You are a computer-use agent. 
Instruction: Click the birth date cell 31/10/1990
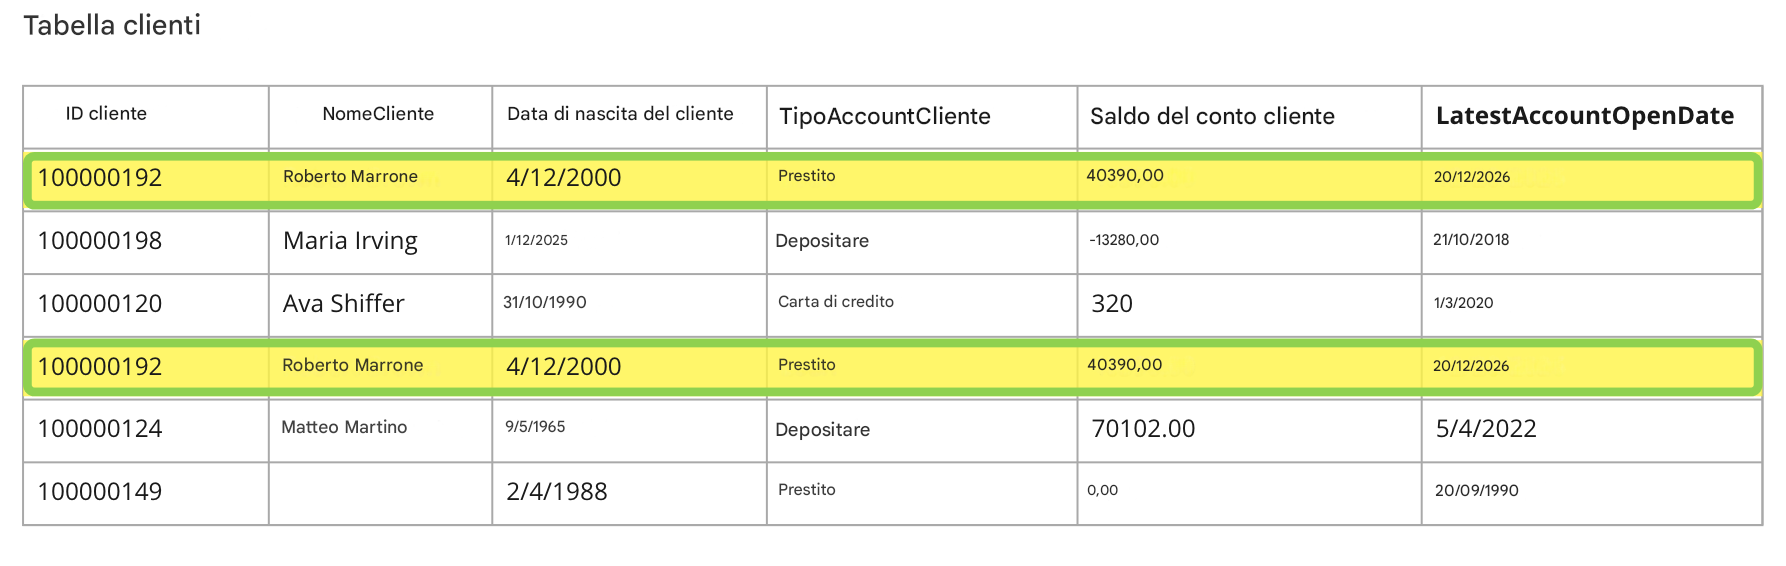[x=629, y=305]
